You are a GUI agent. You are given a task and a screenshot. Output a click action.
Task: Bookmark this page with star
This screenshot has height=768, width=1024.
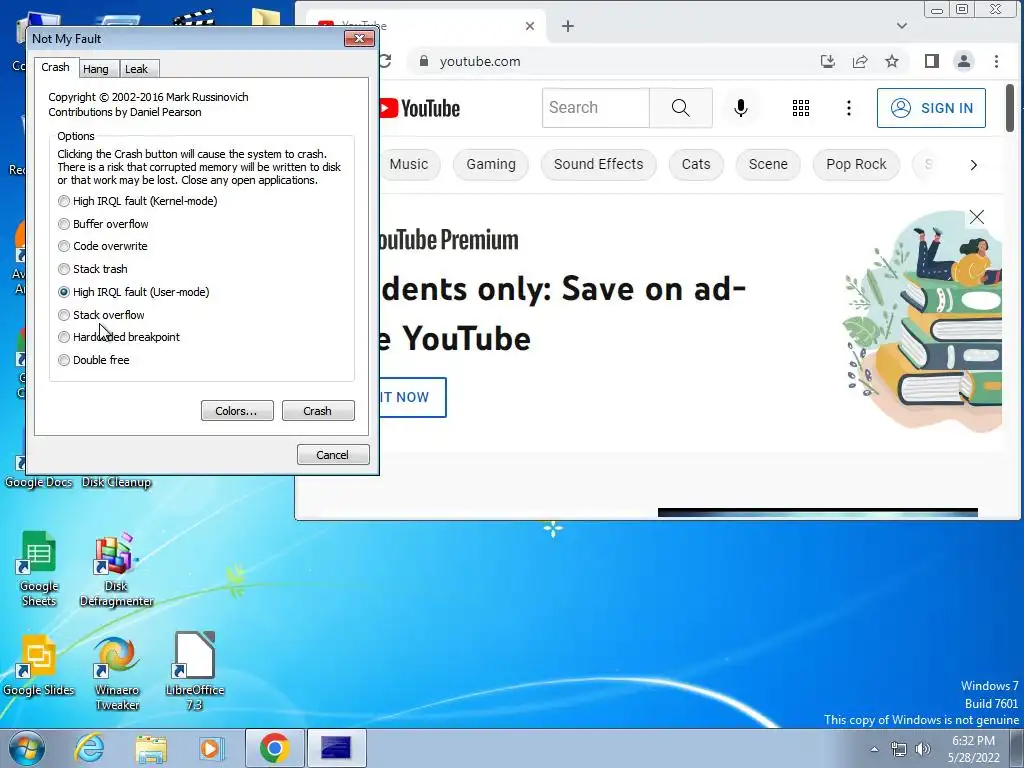tap(892, 61)
